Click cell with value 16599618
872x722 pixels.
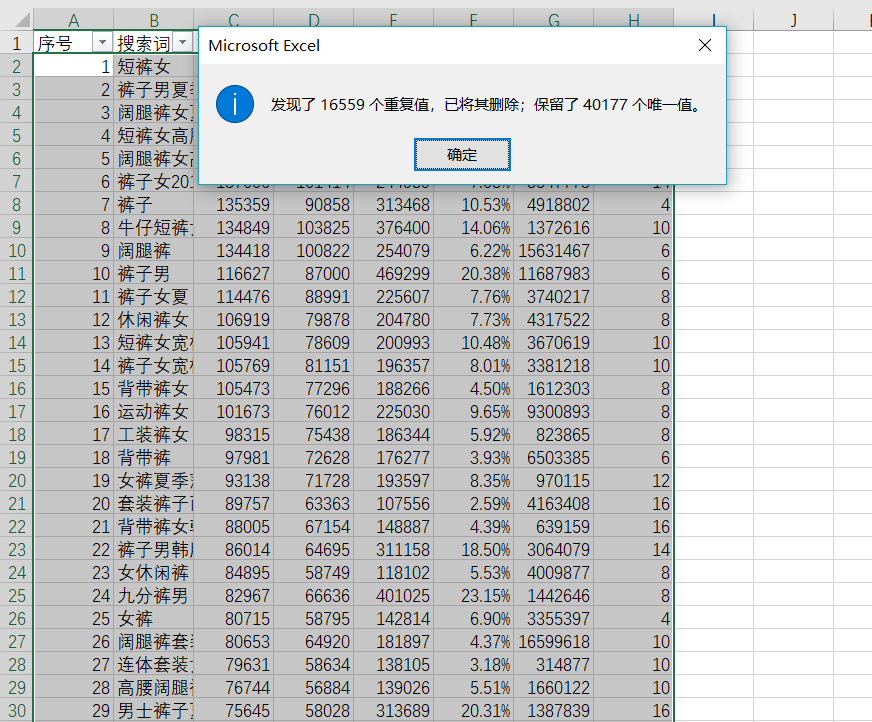(x=554, y=641)
